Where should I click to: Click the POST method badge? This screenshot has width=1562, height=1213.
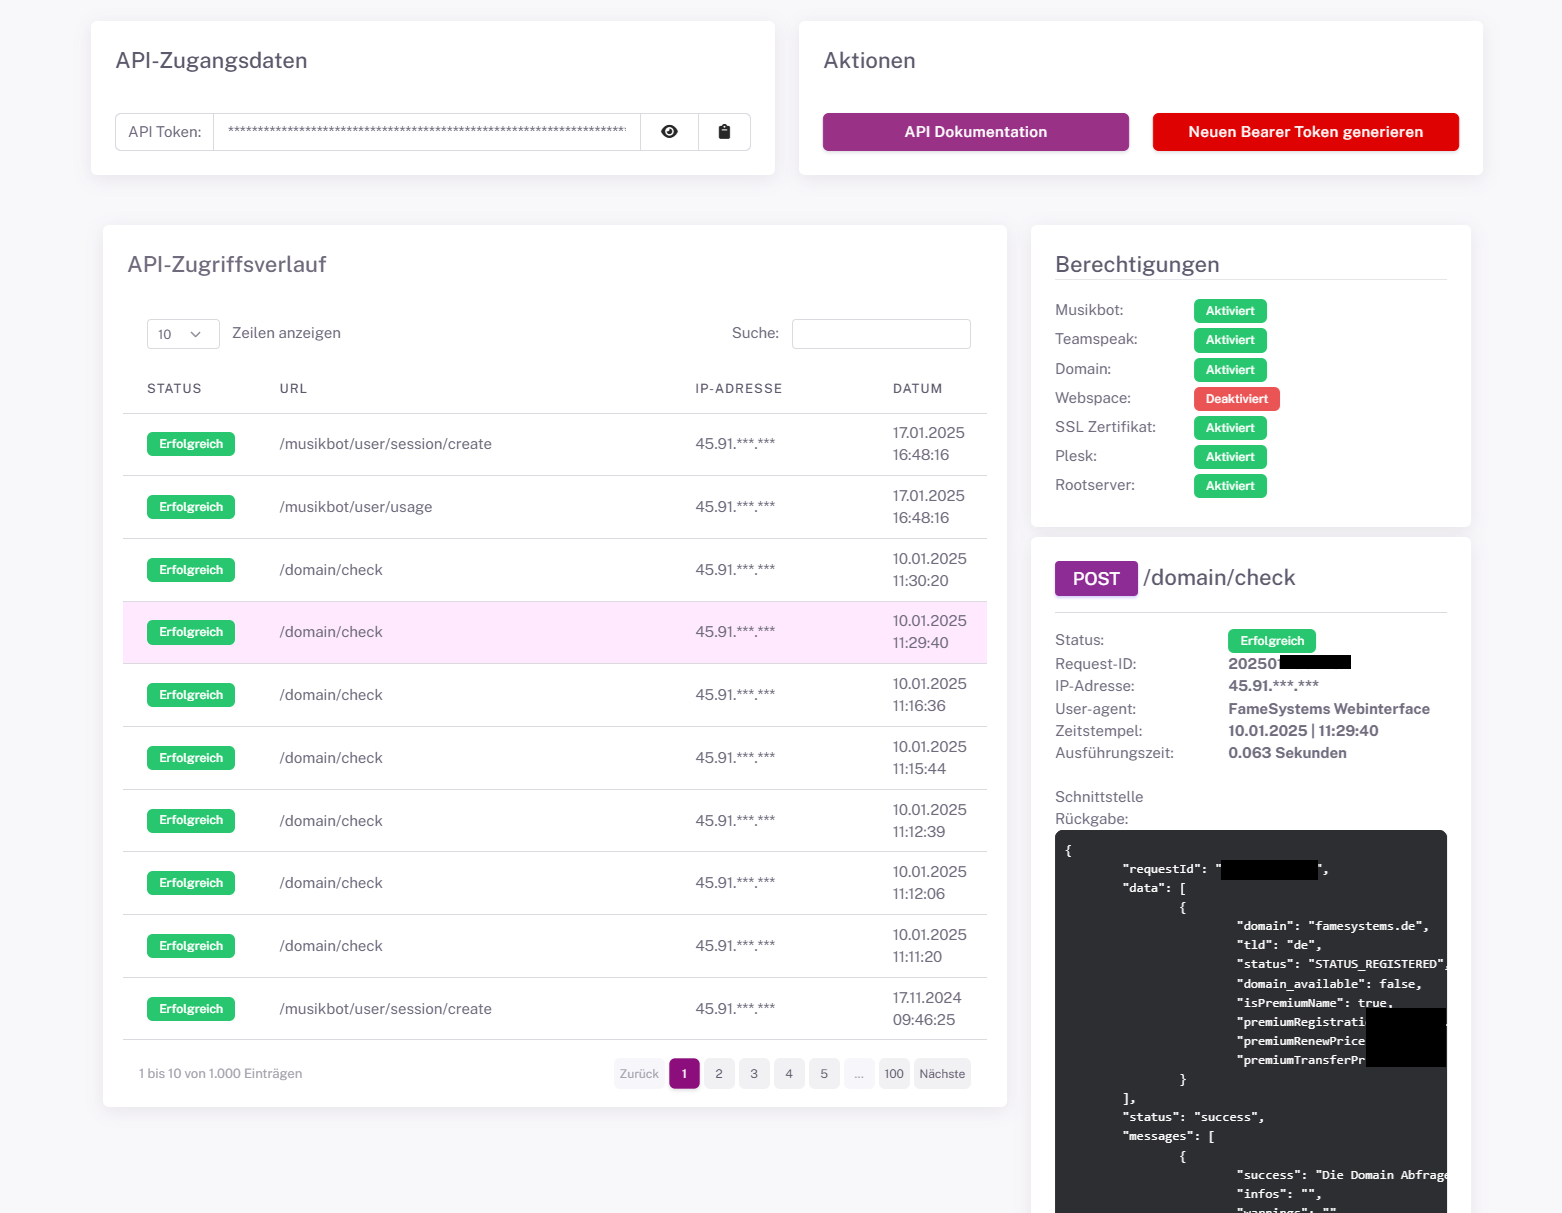(x=1095, y=578)
